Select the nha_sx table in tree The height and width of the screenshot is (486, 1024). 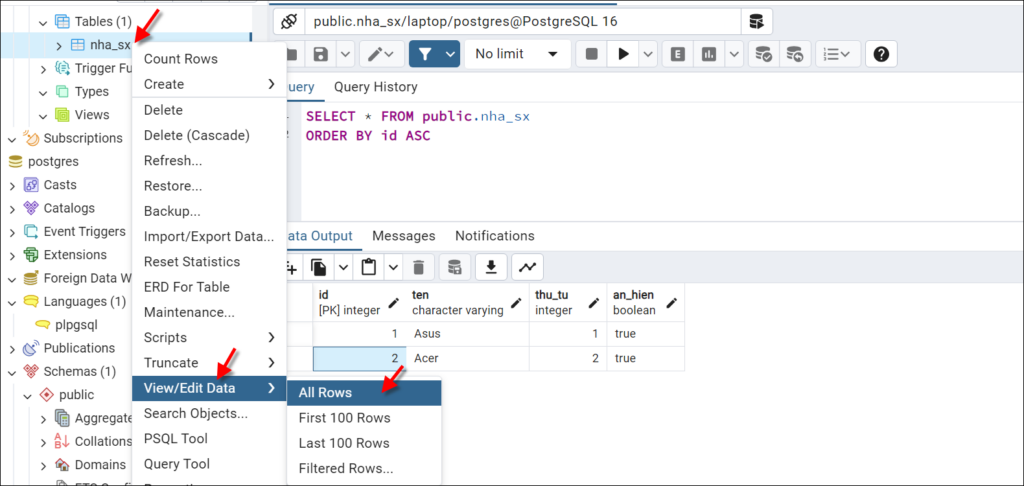click(110, 45)
